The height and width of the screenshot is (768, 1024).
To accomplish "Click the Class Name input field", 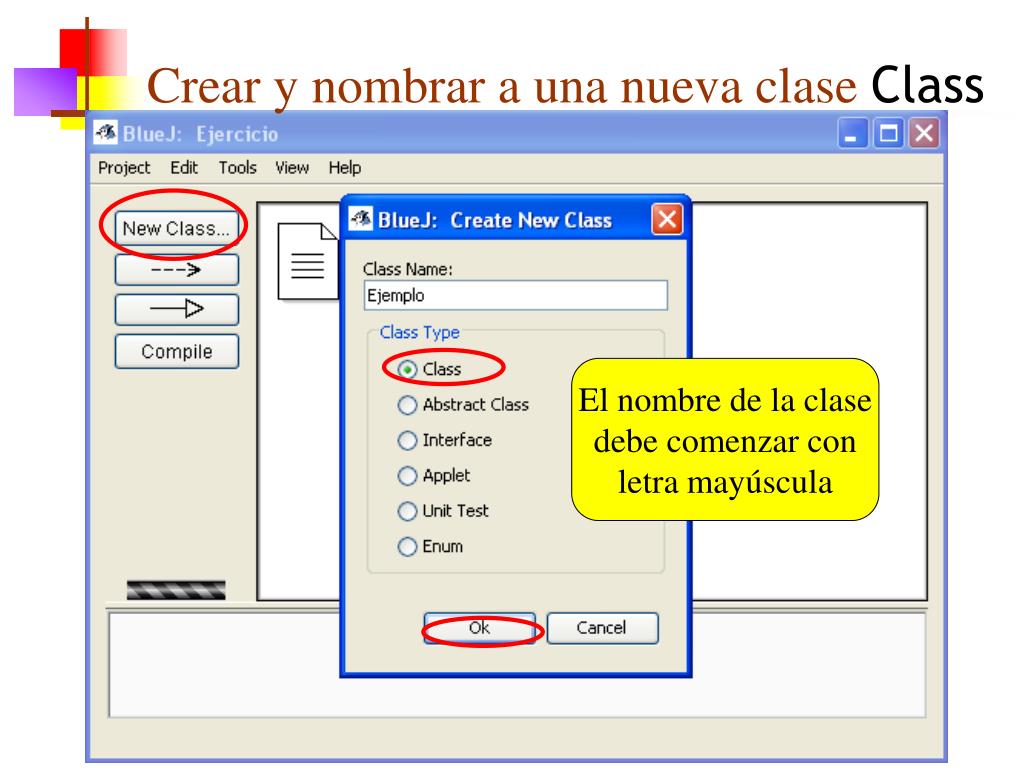I will click(515, 295).
